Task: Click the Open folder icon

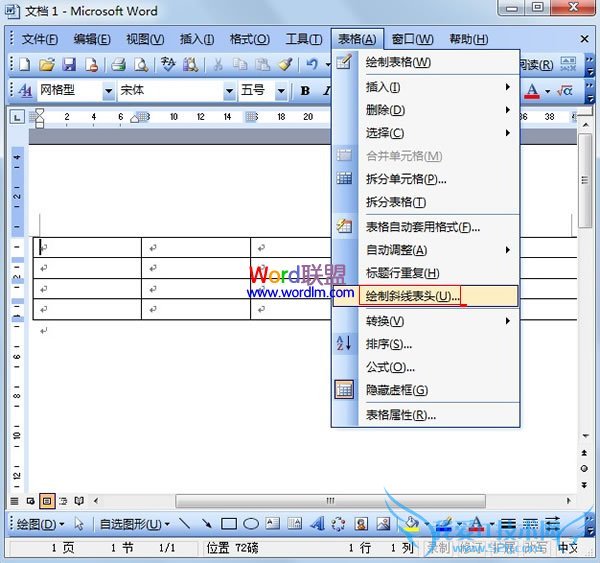Action: [47, 64]
